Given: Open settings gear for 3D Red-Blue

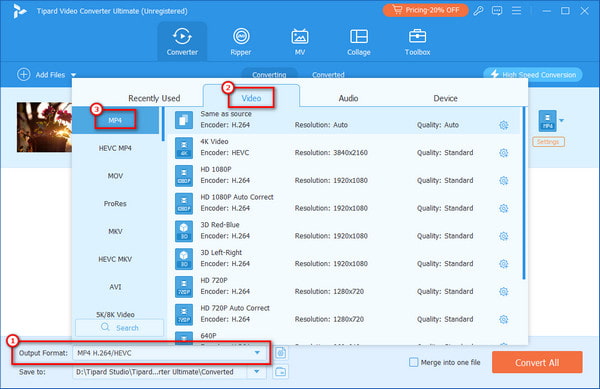Looking at the screenshot, I should coord(504,236).
